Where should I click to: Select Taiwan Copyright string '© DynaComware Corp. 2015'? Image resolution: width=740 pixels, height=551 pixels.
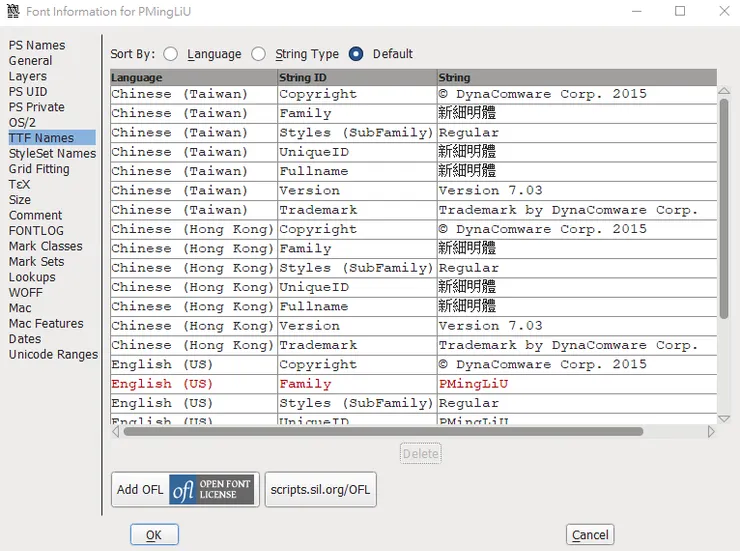click(577, 94)
